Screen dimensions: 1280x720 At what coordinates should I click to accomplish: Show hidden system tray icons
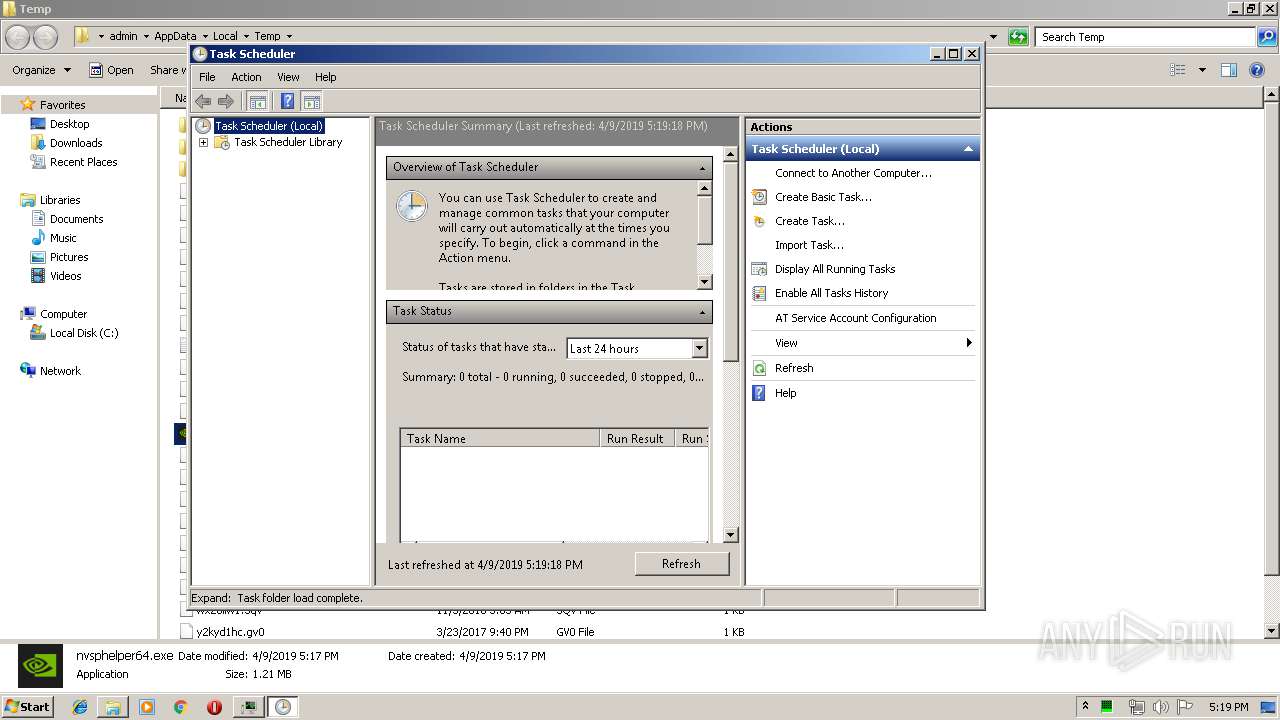(1085, 707)
